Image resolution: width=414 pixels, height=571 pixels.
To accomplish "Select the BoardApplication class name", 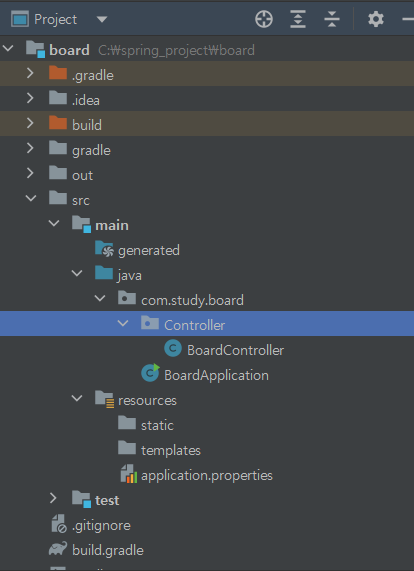I will tap(217, 375).
